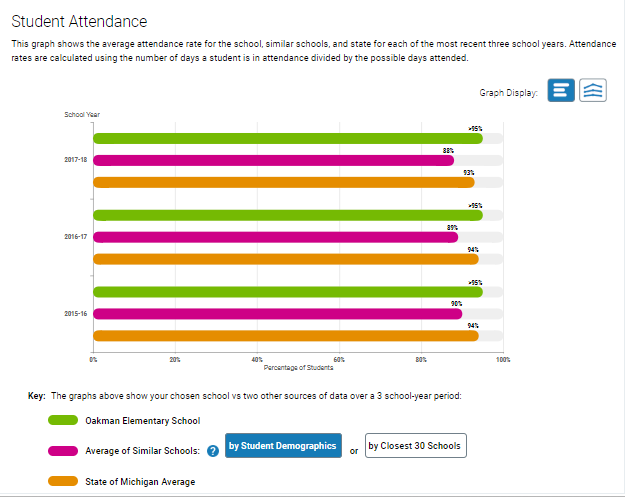Click the 2016-17 similar schools 89% bar
The image size is (625, 497).
click(x=275, y=237)
